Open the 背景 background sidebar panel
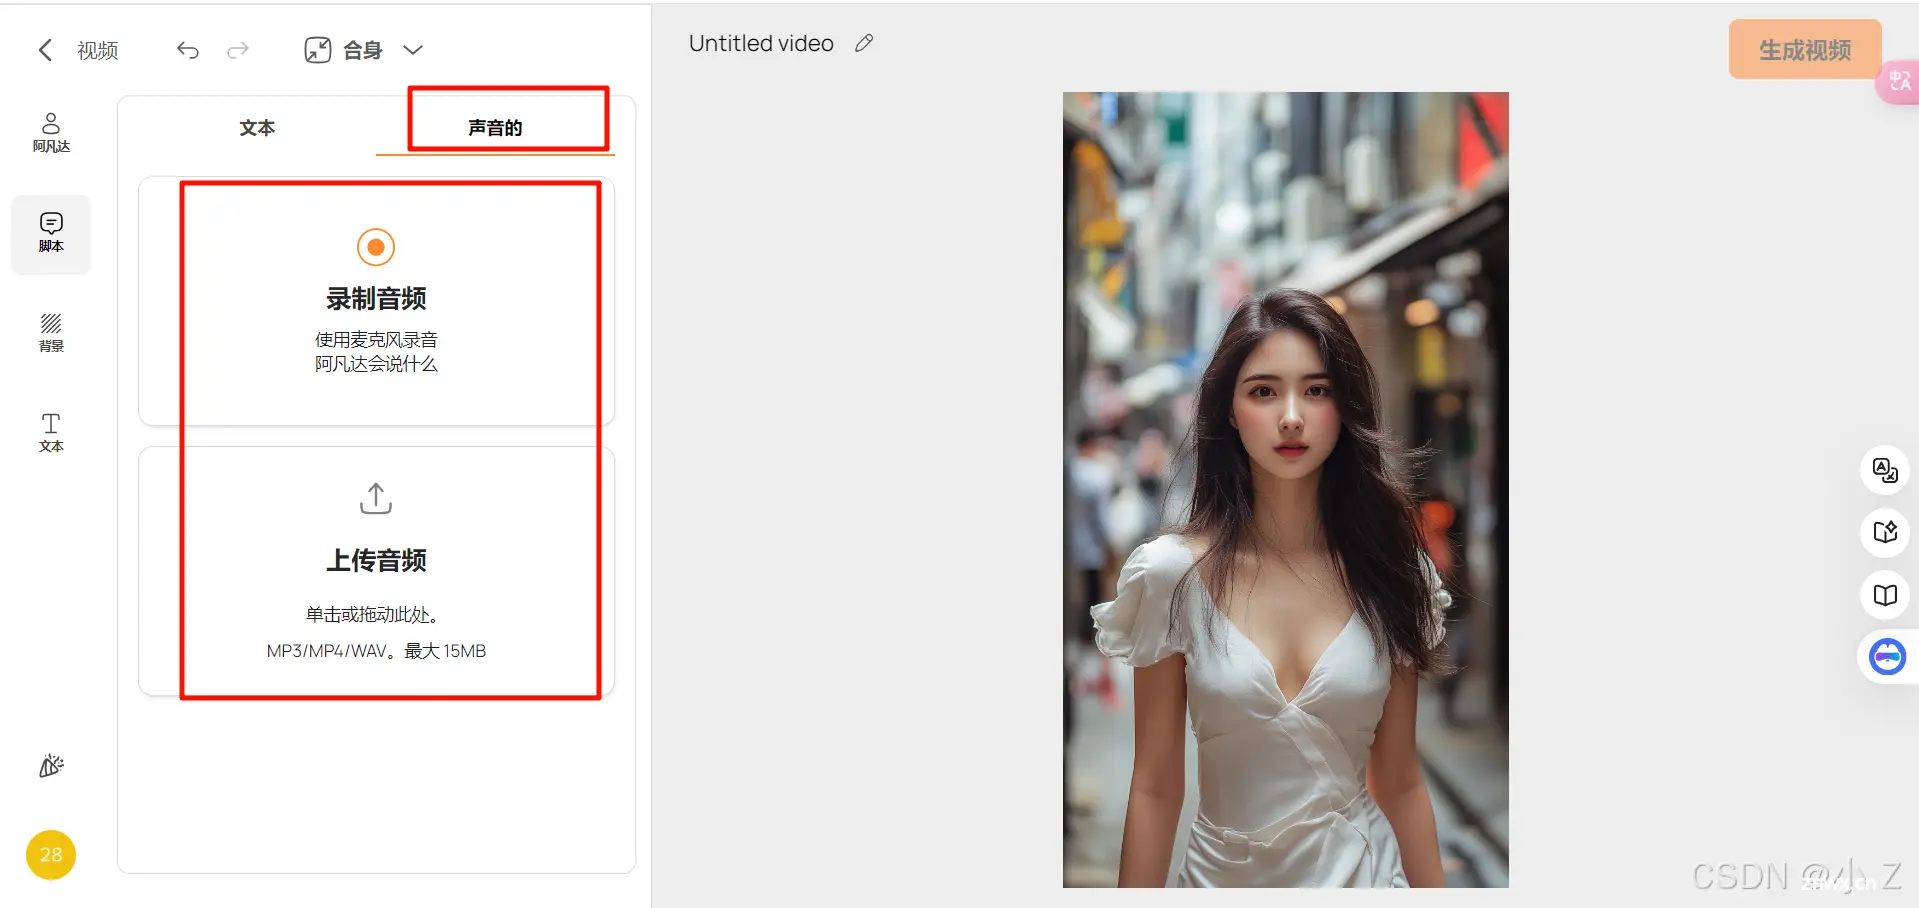This screenshot has width=1919, height=908. pos(51,333)
